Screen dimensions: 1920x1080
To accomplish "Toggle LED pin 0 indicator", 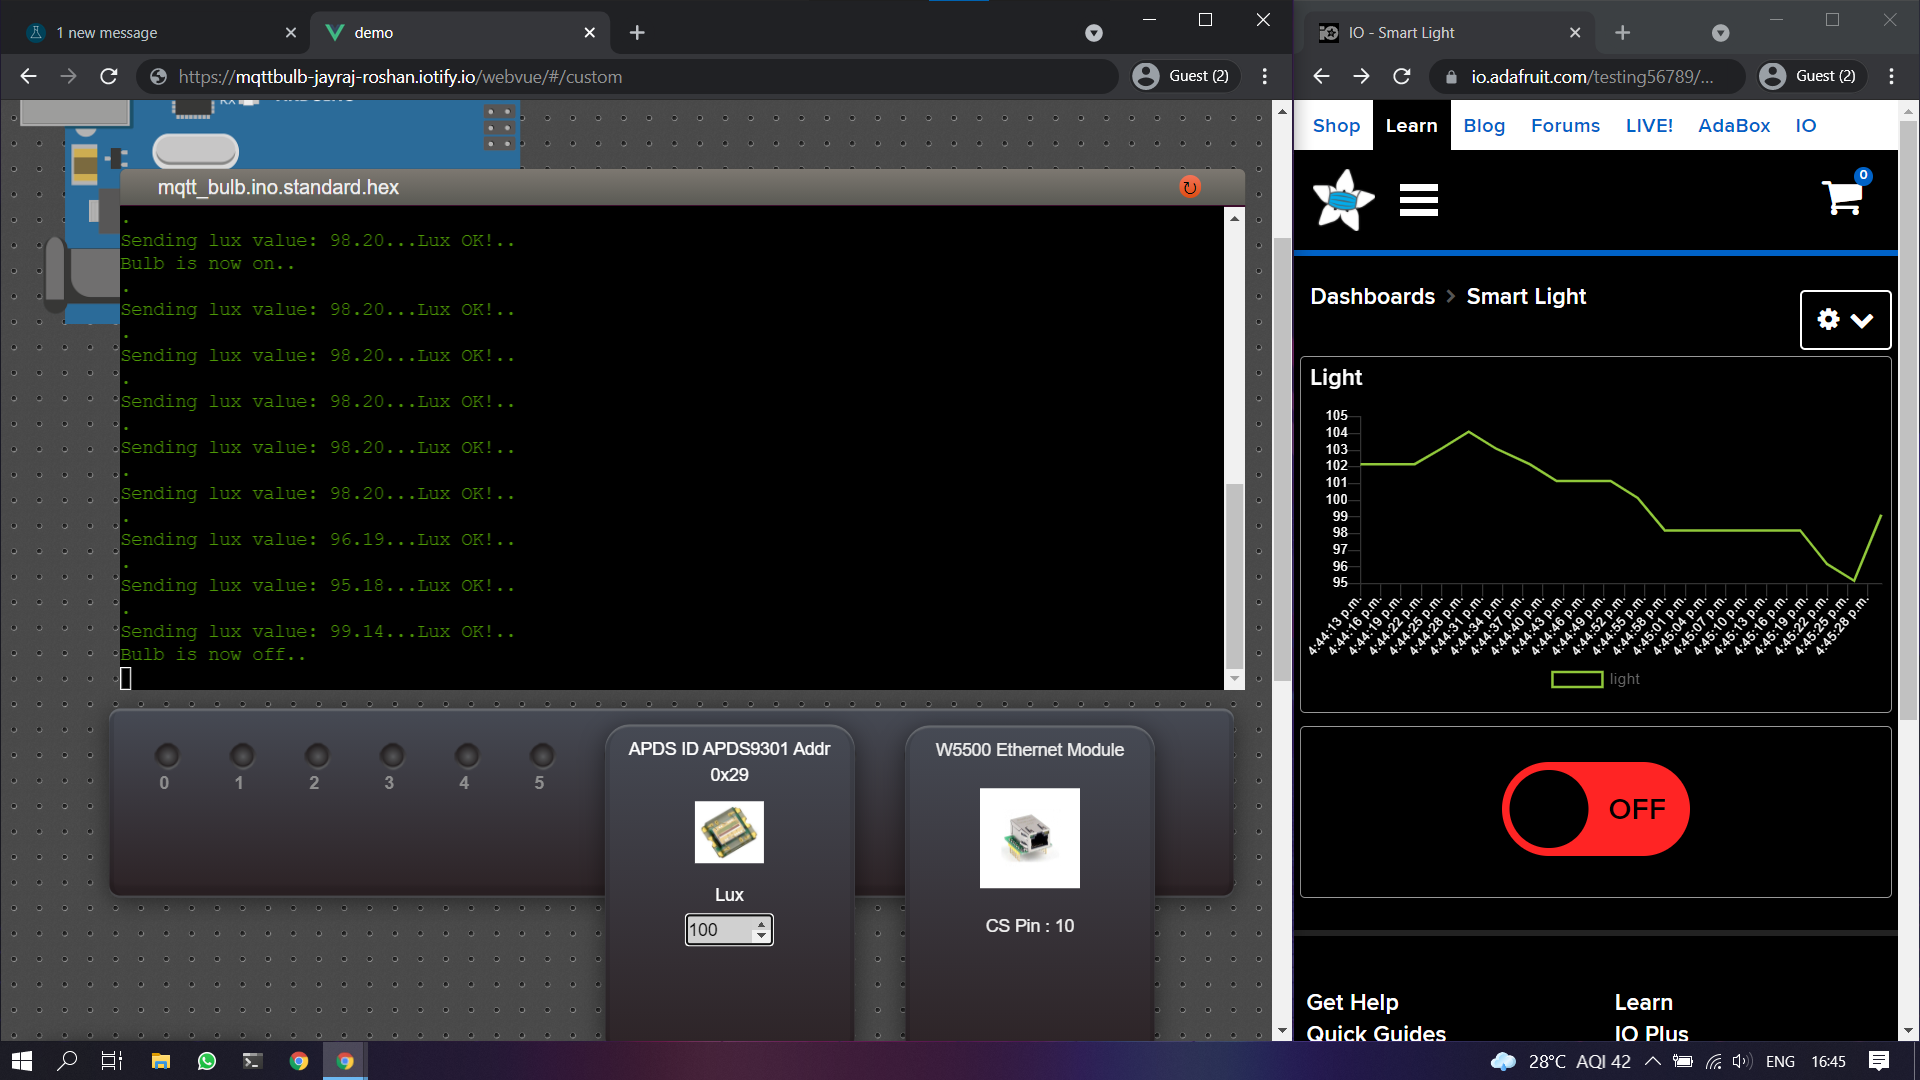I will [x=166, y=755].
